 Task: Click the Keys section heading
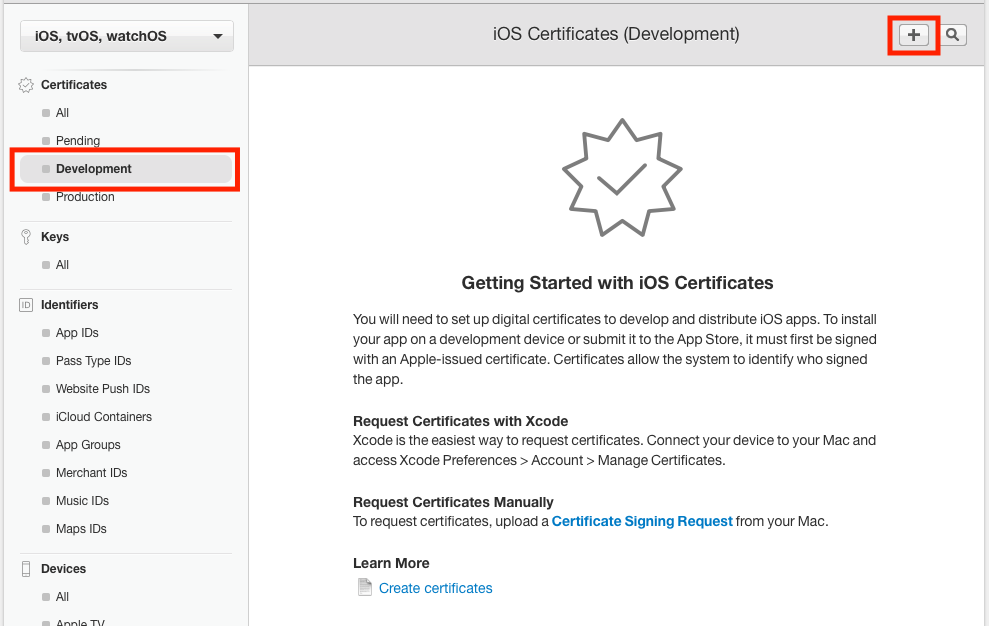(x=55, y=237)
